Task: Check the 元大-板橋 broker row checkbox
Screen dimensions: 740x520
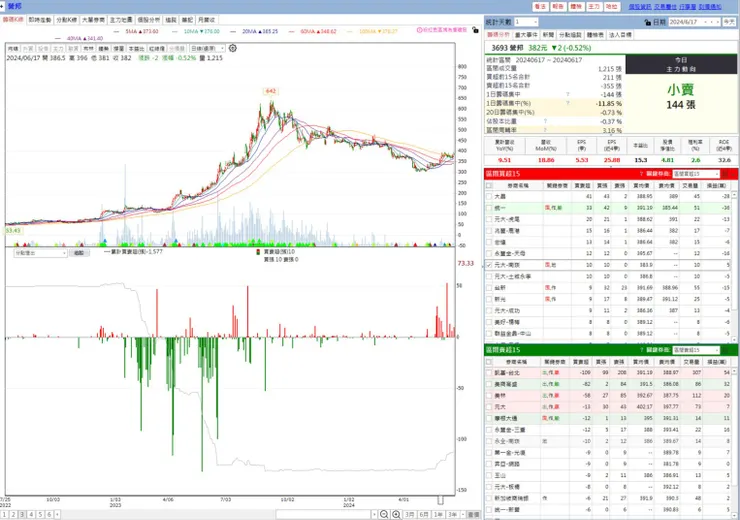Action: [x=489, y=486]
